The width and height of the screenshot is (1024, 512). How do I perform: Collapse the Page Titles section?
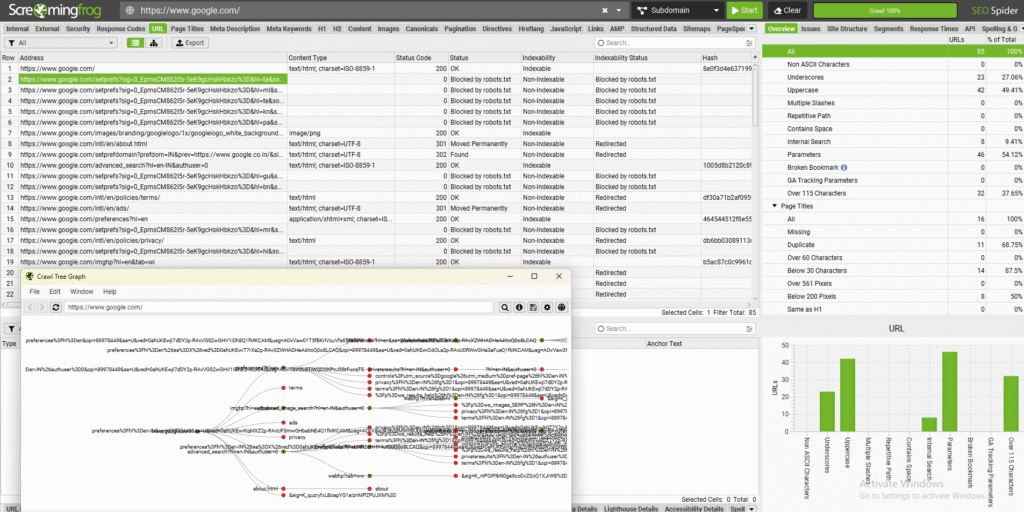[x=774, y=206]
